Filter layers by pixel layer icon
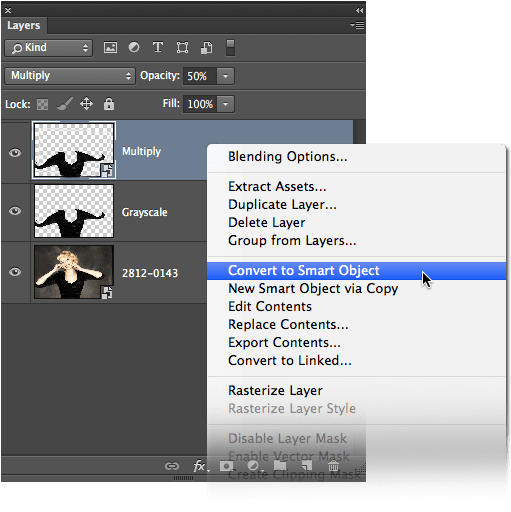The height and width of the screenshot is (512, 511). (110, 48)
